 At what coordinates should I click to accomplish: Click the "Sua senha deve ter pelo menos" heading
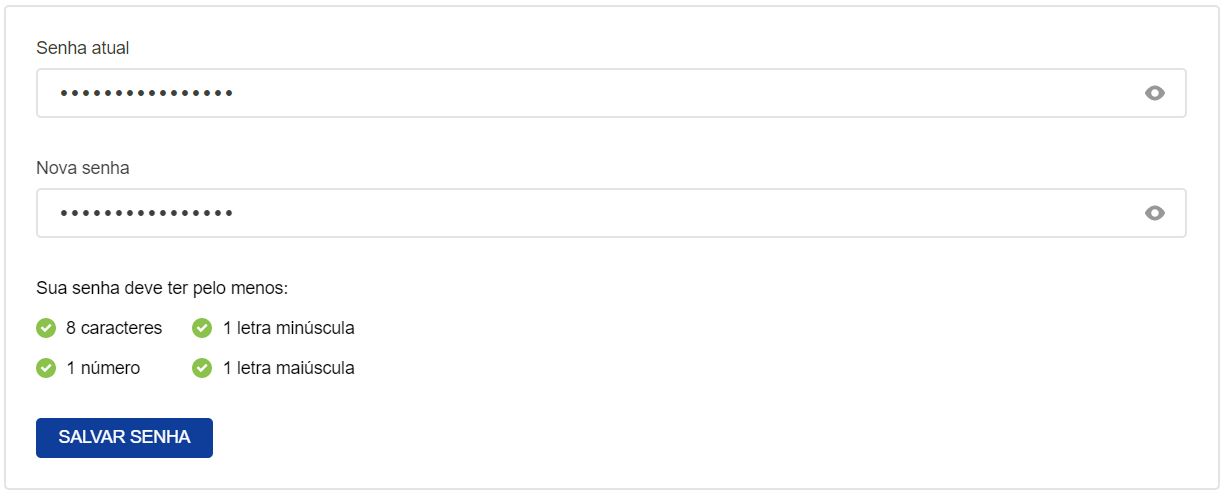click(x=162, y=289)
